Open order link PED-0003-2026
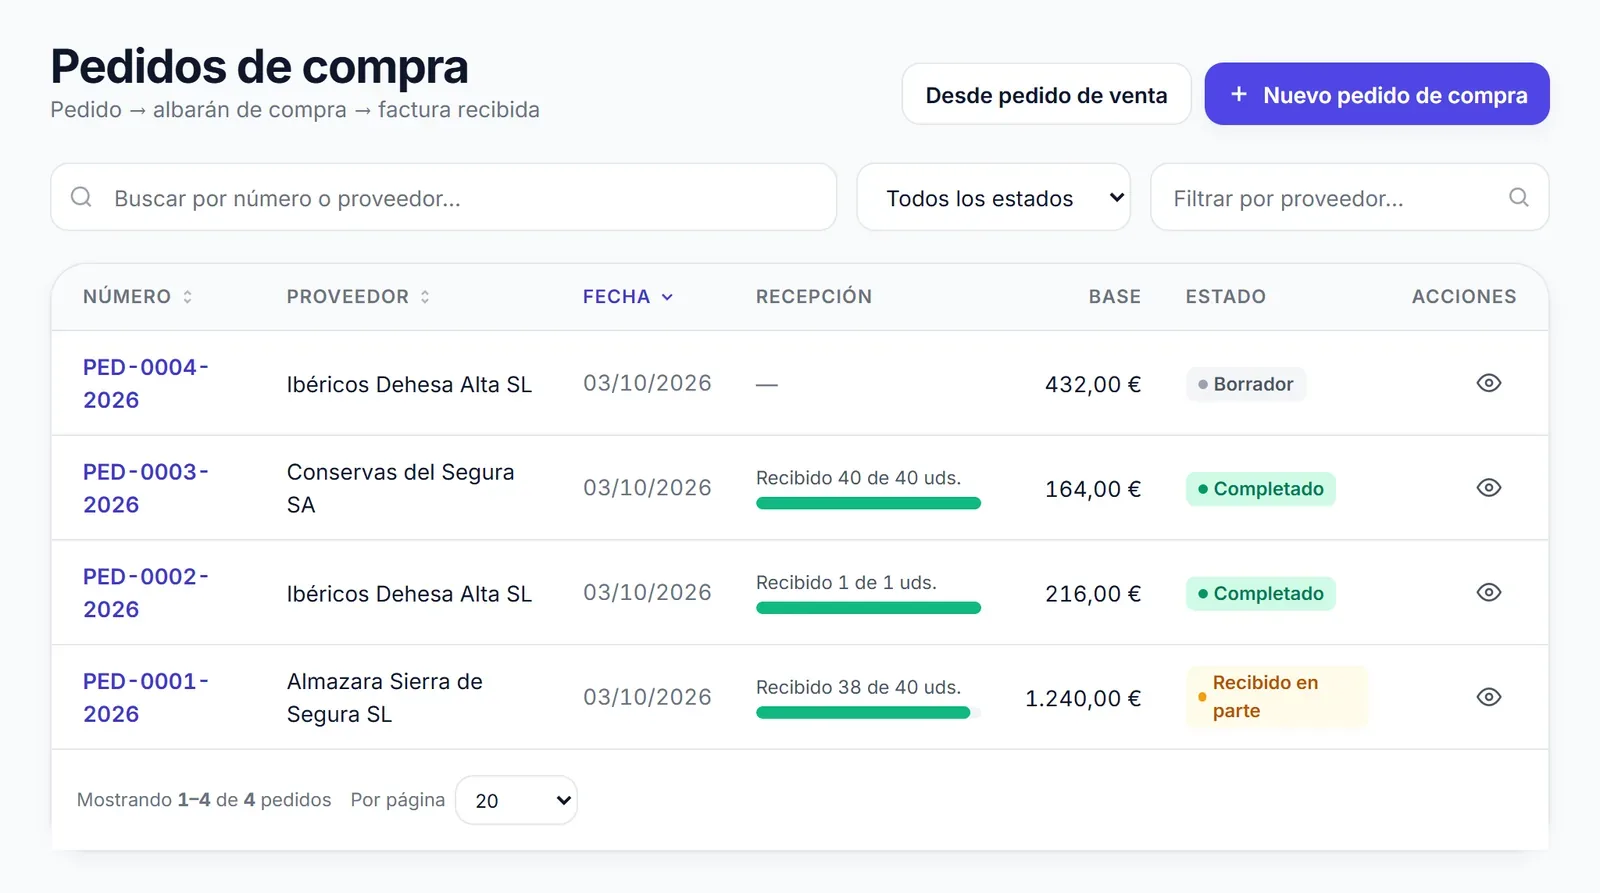The height and width of the screenshot is (893, 1600). pos(146,488)
